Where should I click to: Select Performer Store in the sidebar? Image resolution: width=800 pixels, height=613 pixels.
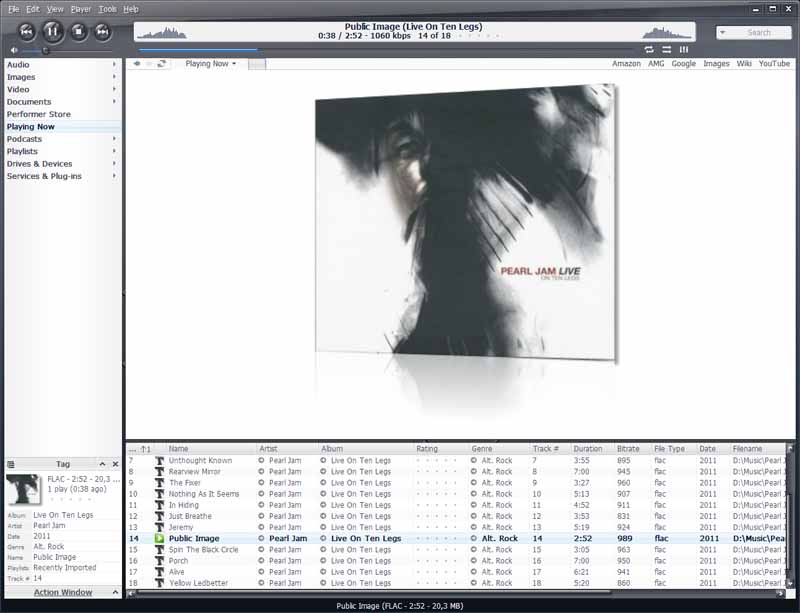tap(39, 114)
